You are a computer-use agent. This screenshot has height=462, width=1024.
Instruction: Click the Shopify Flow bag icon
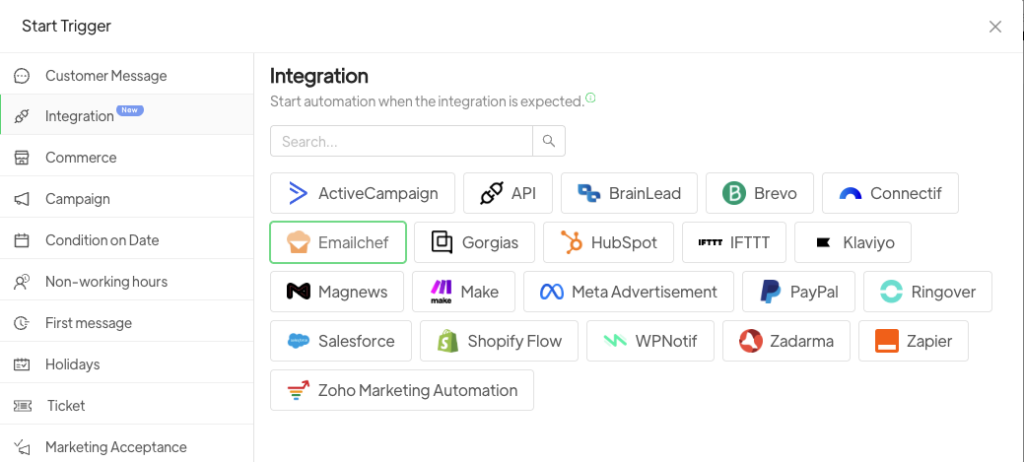448,341
